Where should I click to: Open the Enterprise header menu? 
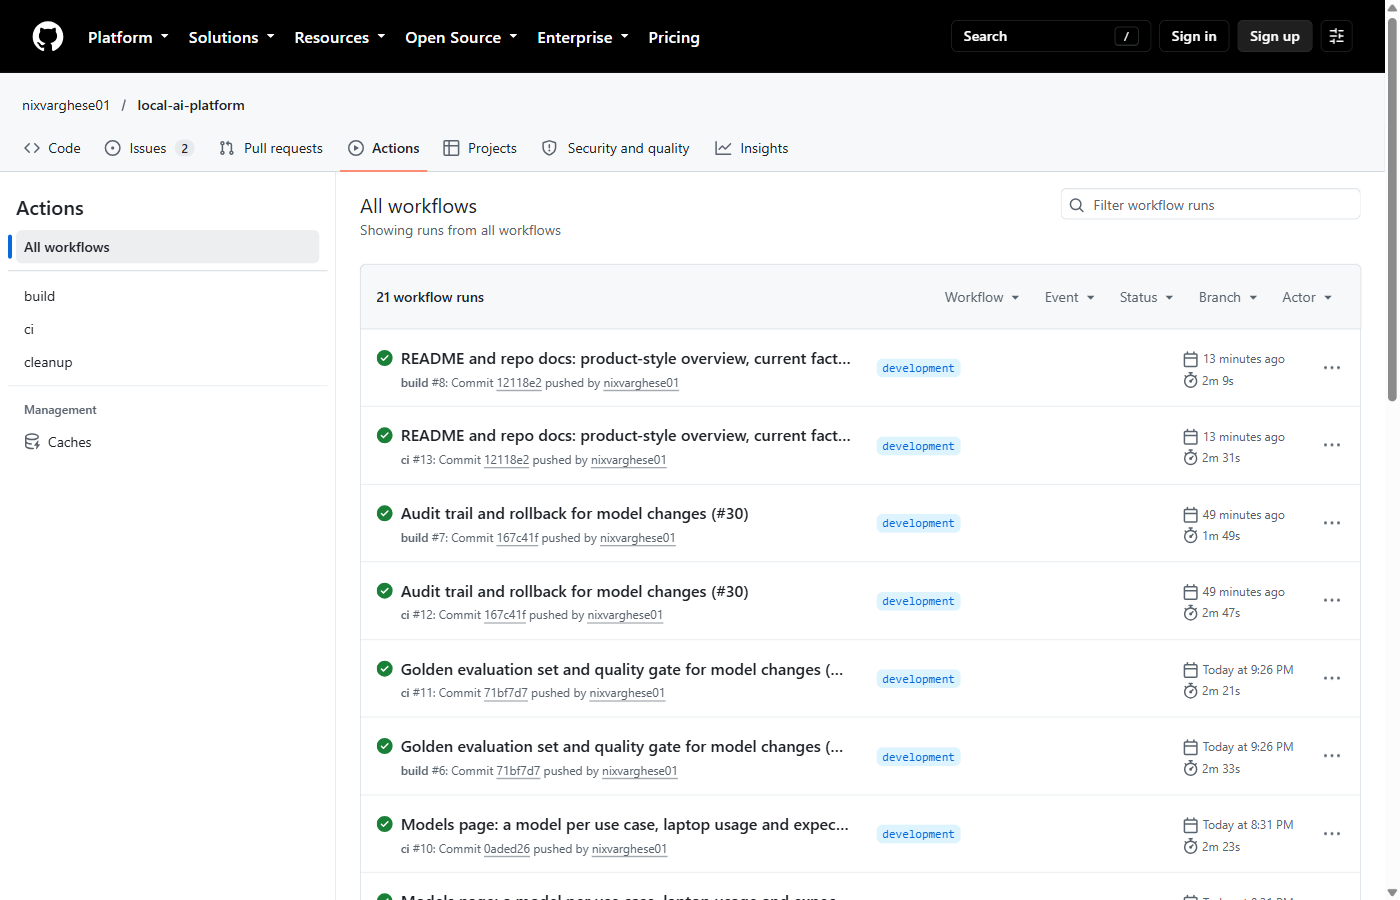(583, 37)
